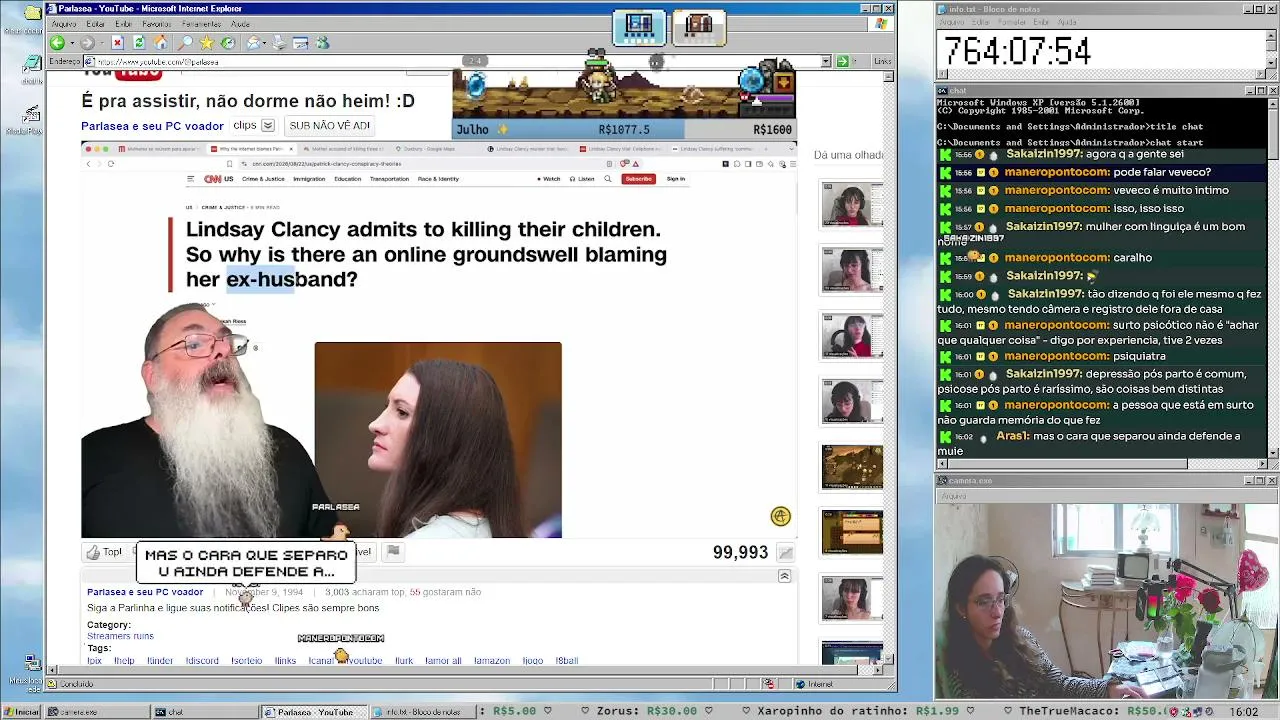Go to the Home page icon

(161, 43)
